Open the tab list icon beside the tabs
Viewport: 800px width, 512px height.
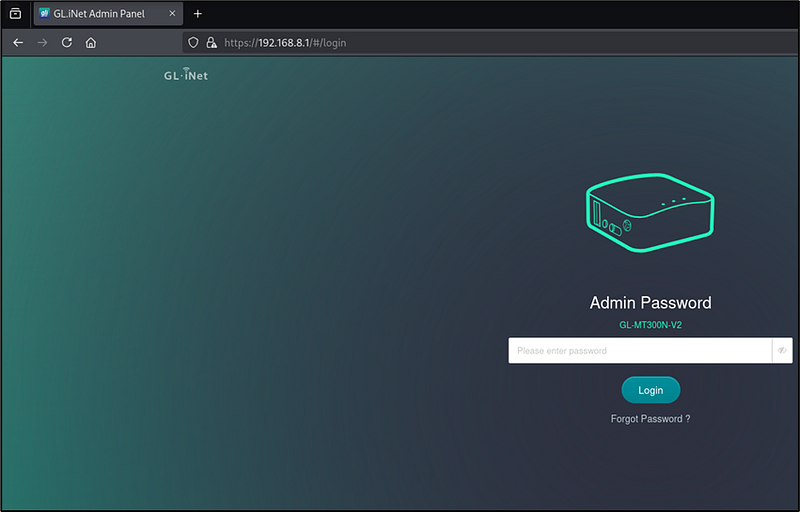(15, 14)
